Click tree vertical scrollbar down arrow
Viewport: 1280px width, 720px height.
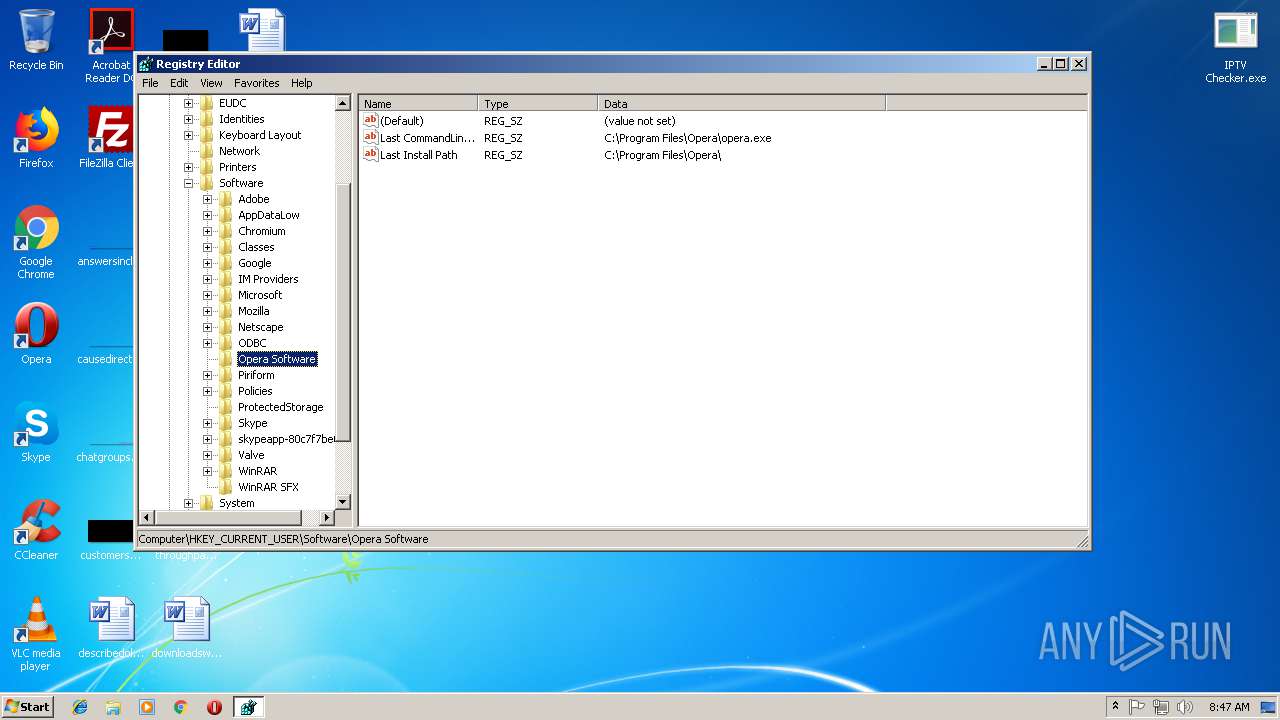(x=343, y=501)
